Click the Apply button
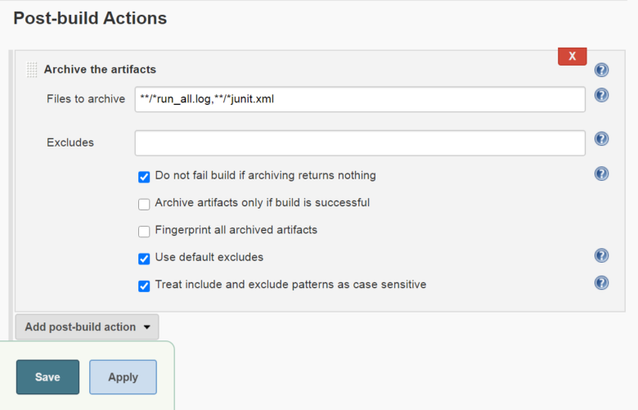 123,377
